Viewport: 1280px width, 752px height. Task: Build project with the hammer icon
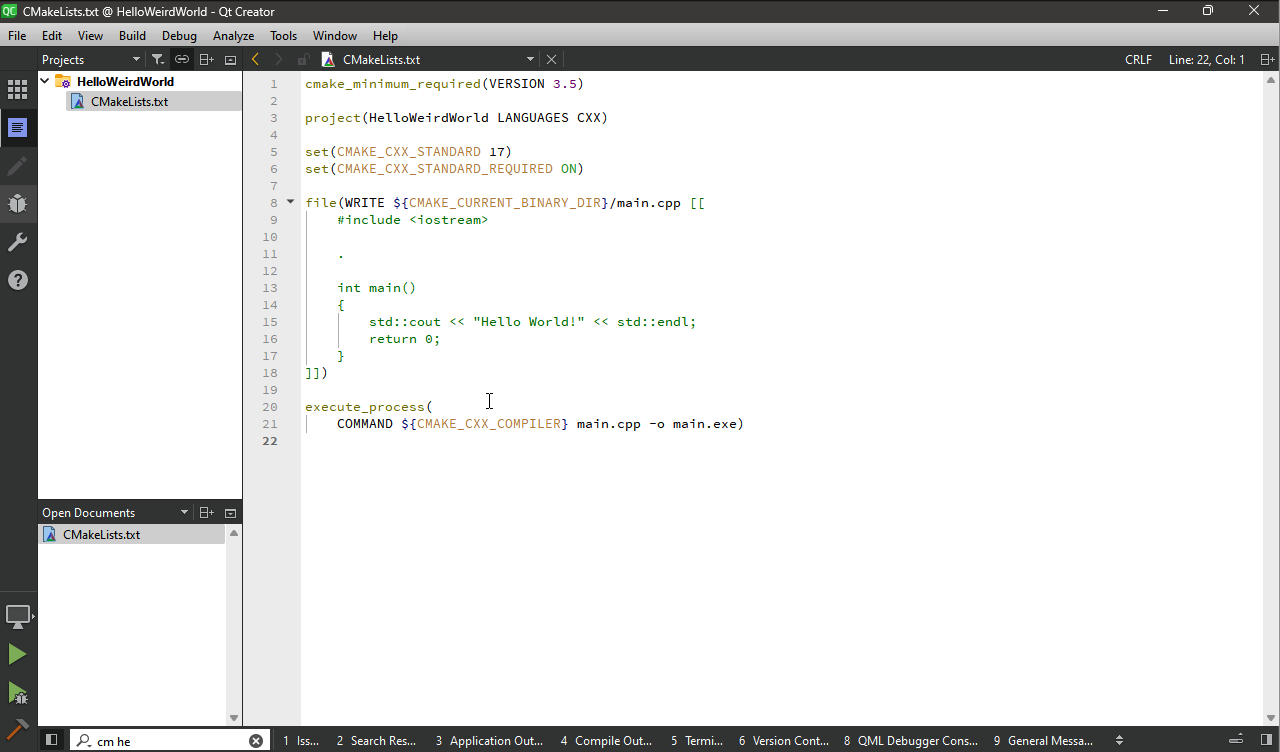pos(17,729)
